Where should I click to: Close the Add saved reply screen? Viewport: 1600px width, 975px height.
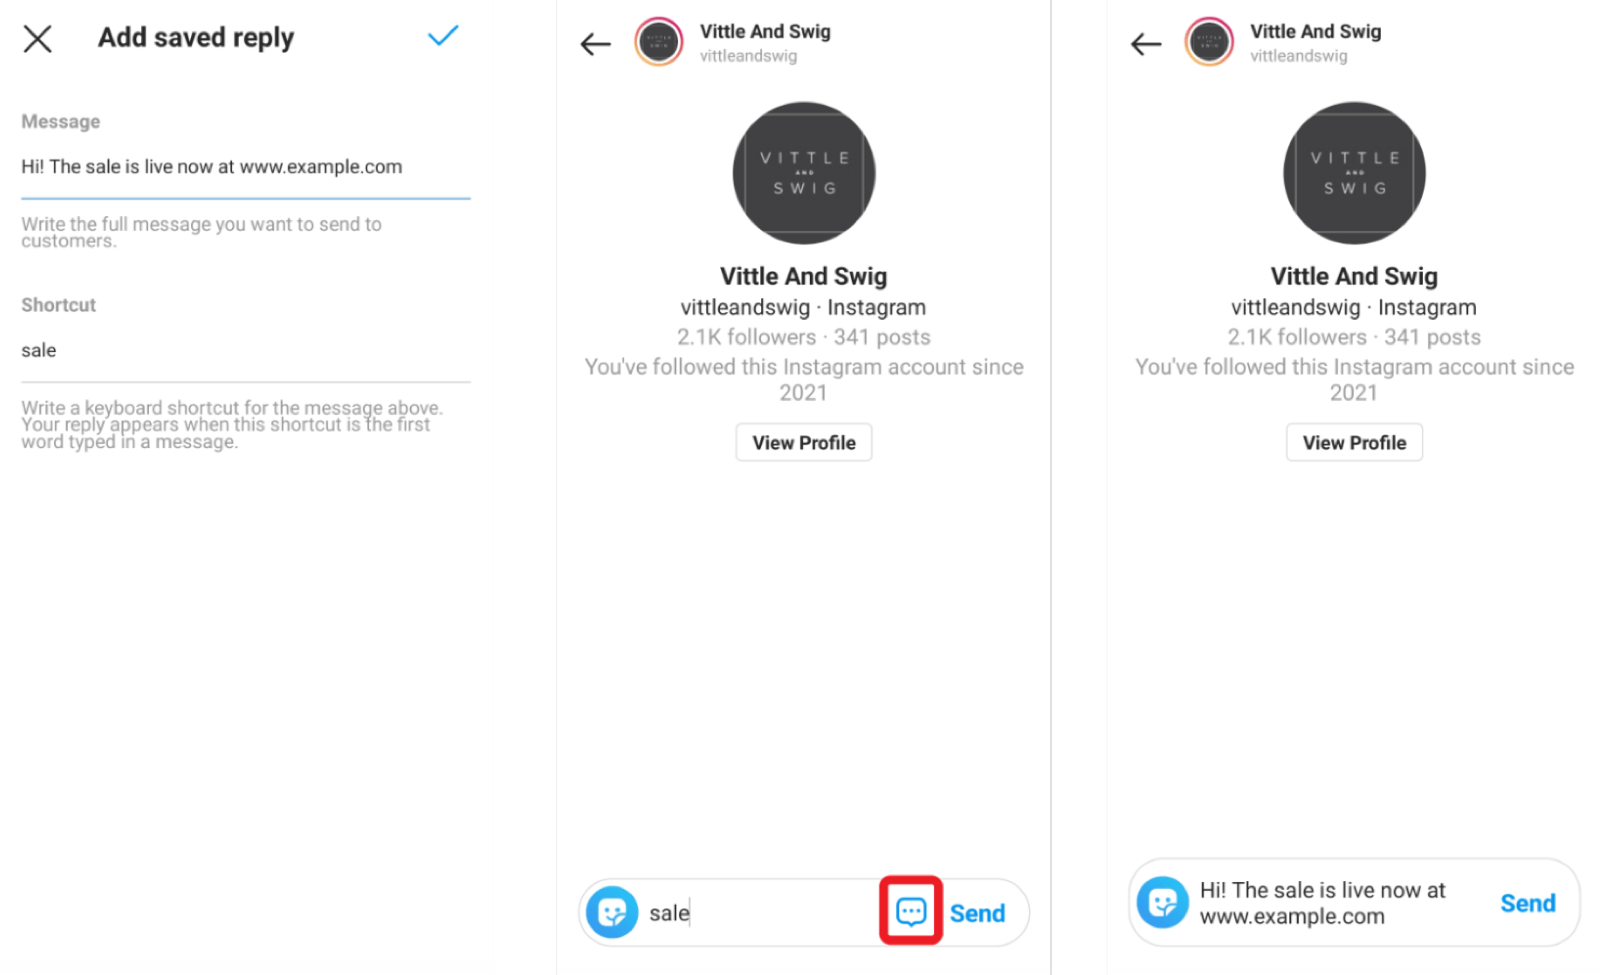37,39
